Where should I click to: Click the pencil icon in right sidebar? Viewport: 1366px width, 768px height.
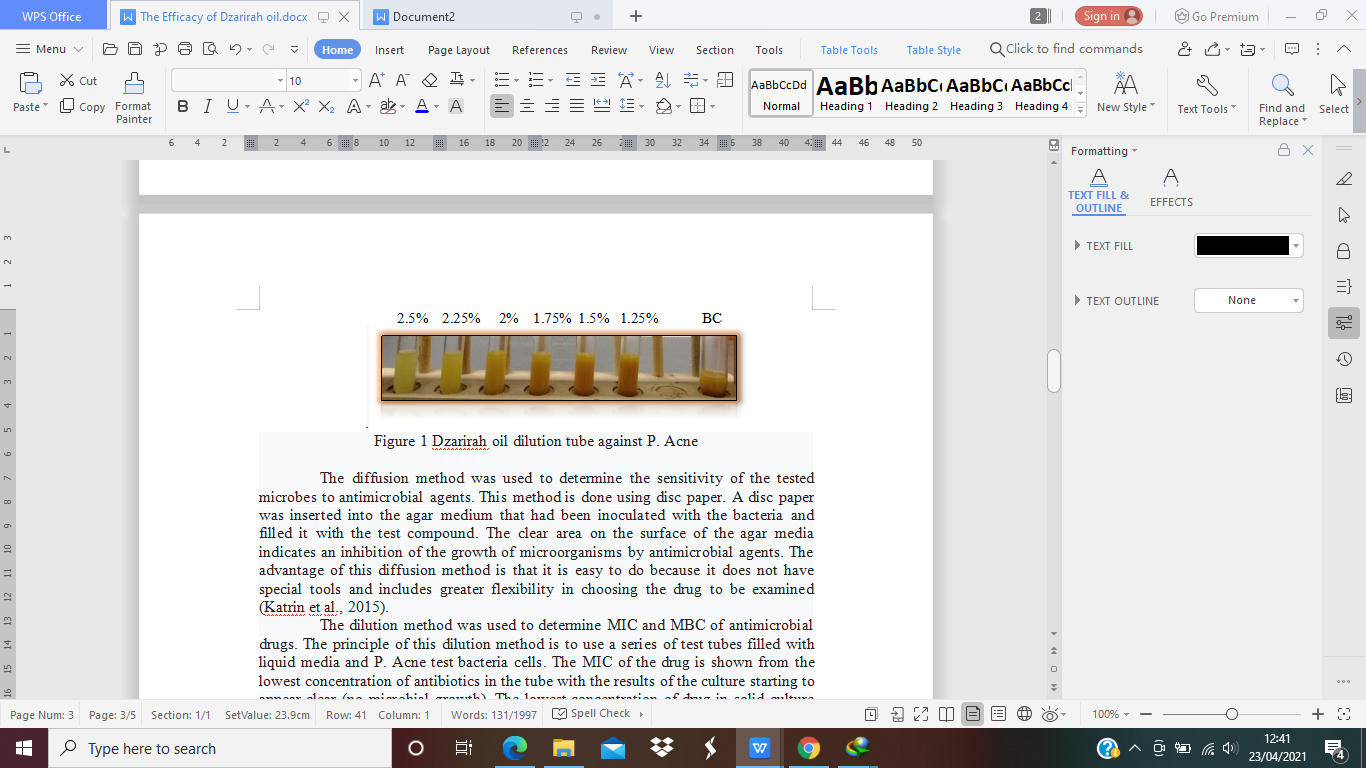click(1344, 179)
